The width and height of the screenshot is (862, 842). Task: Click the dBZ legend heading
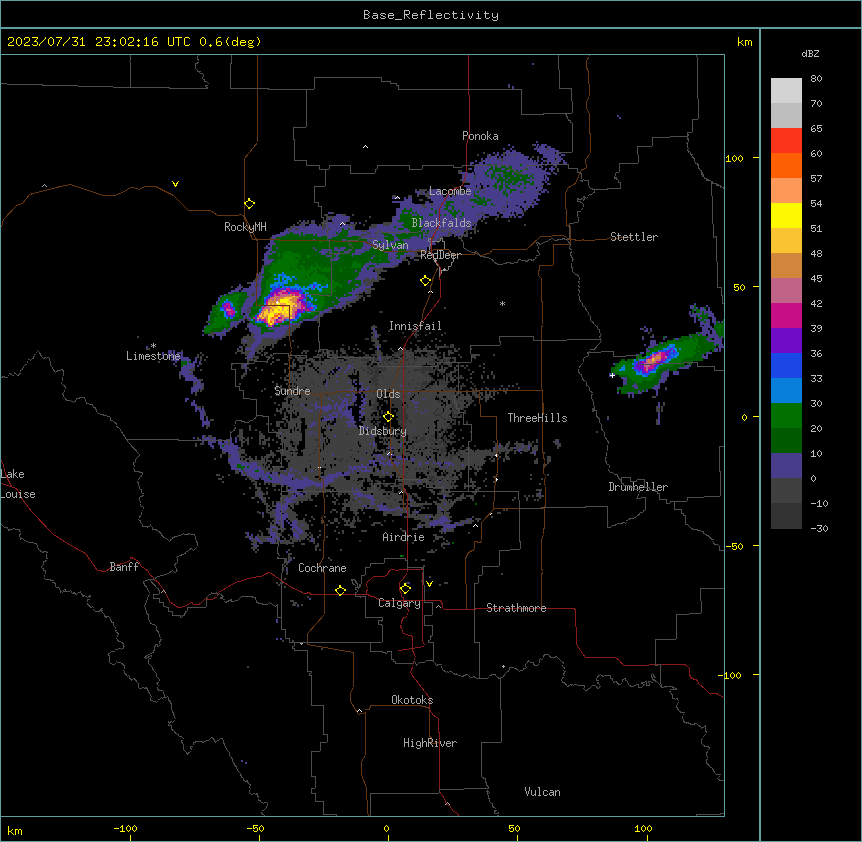tap(810, 53)
